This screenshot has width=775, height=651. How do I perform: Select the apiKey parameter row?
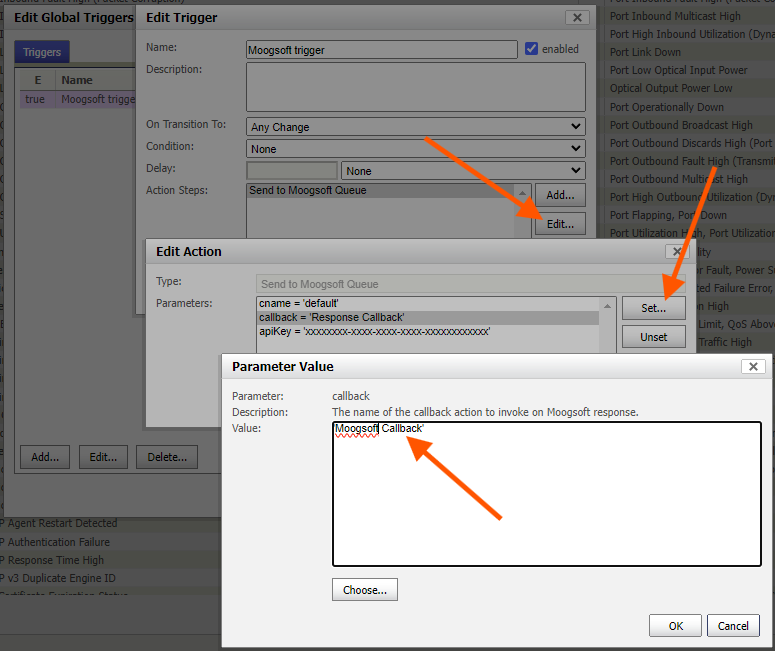click(428, 331)
